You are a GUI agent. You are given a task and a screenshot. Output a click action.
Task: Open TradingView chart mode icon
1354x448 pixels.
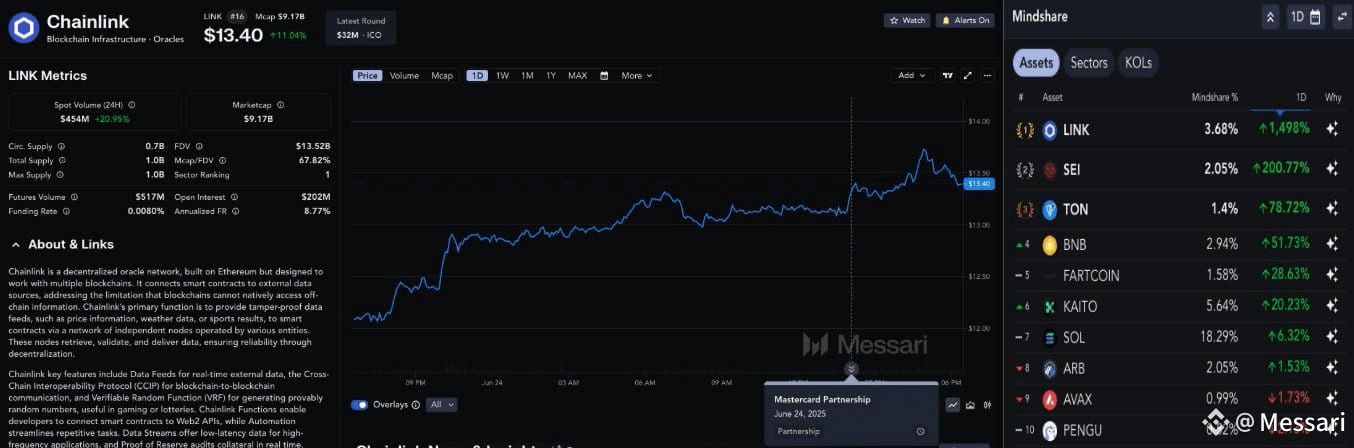tap(949, 75)
